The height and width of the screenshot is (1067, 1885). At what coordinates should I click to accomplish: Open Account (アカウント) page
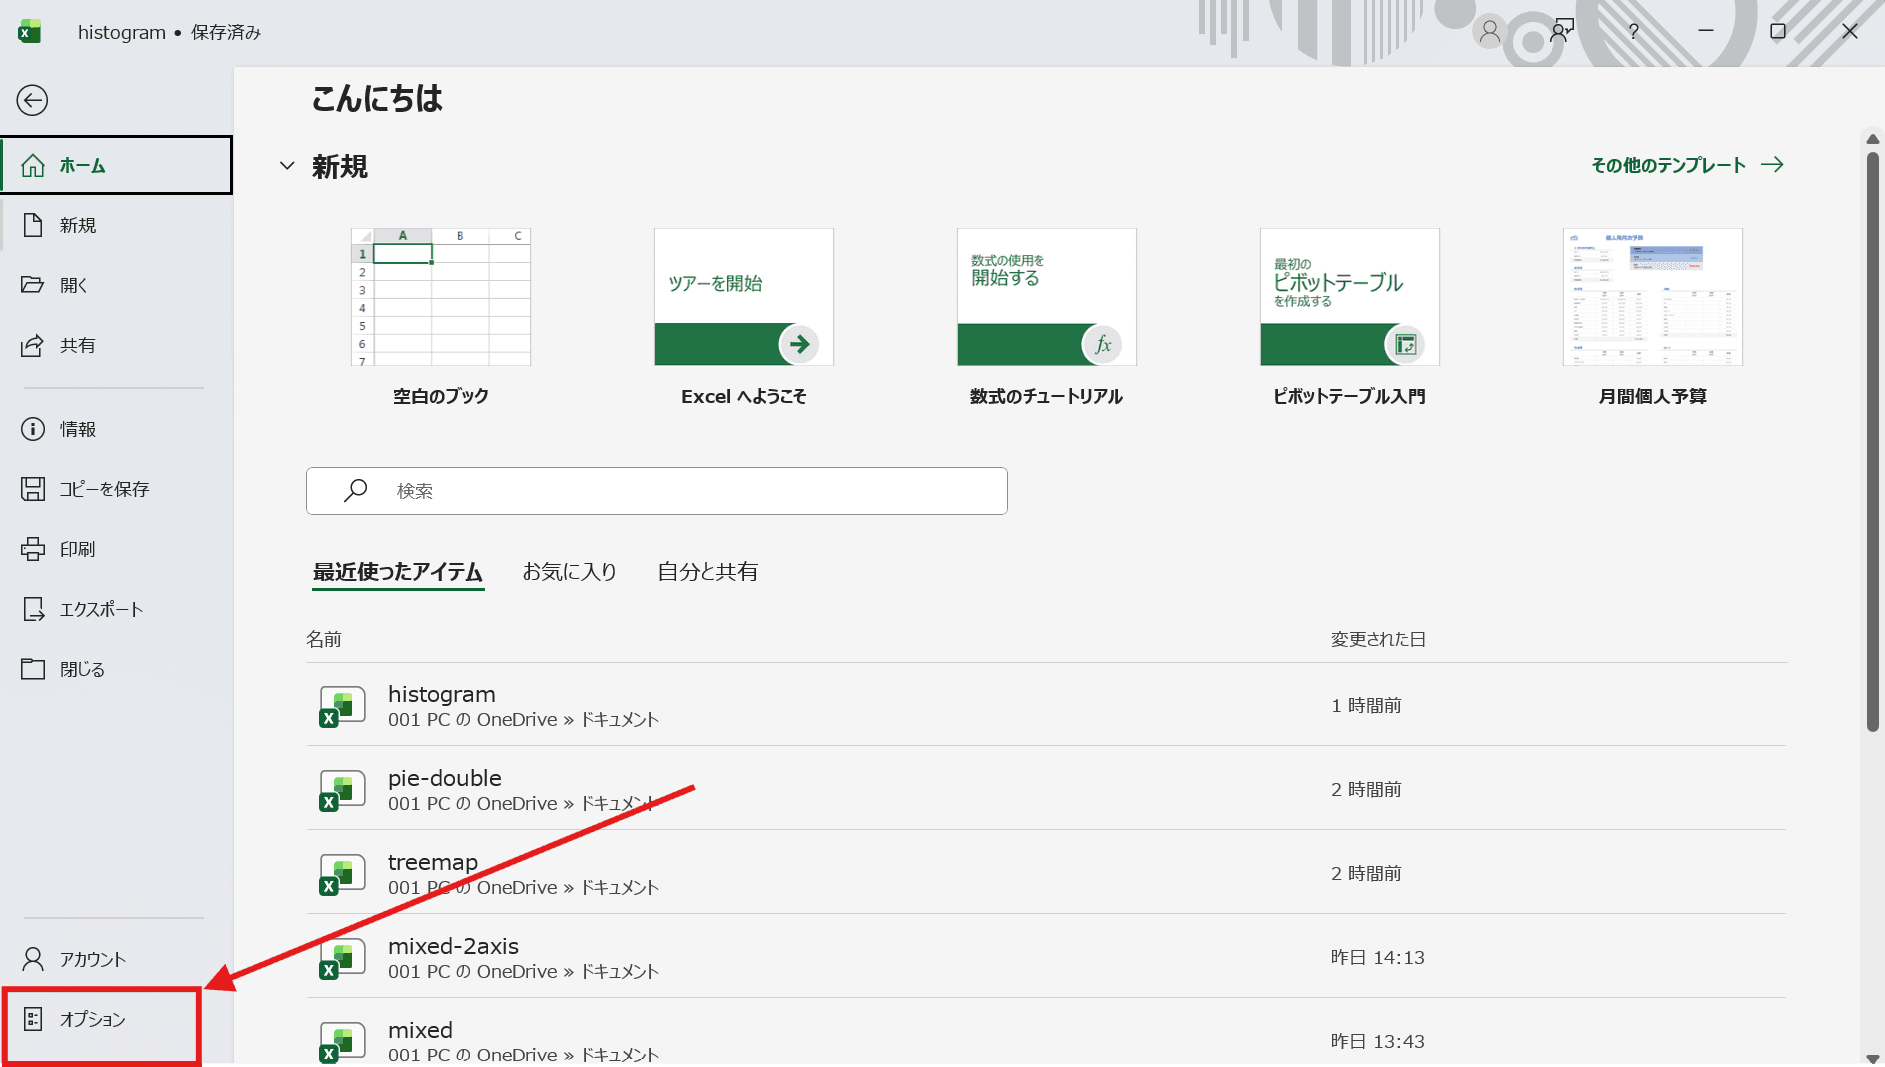[x=92, y=959]
